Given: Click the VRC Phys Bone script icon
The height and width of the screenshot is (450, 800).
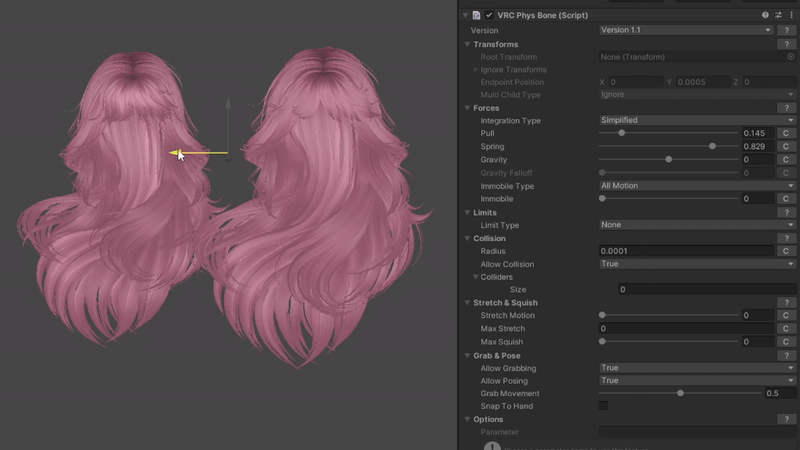Looking at the screenshot, I should click(477, 15).
